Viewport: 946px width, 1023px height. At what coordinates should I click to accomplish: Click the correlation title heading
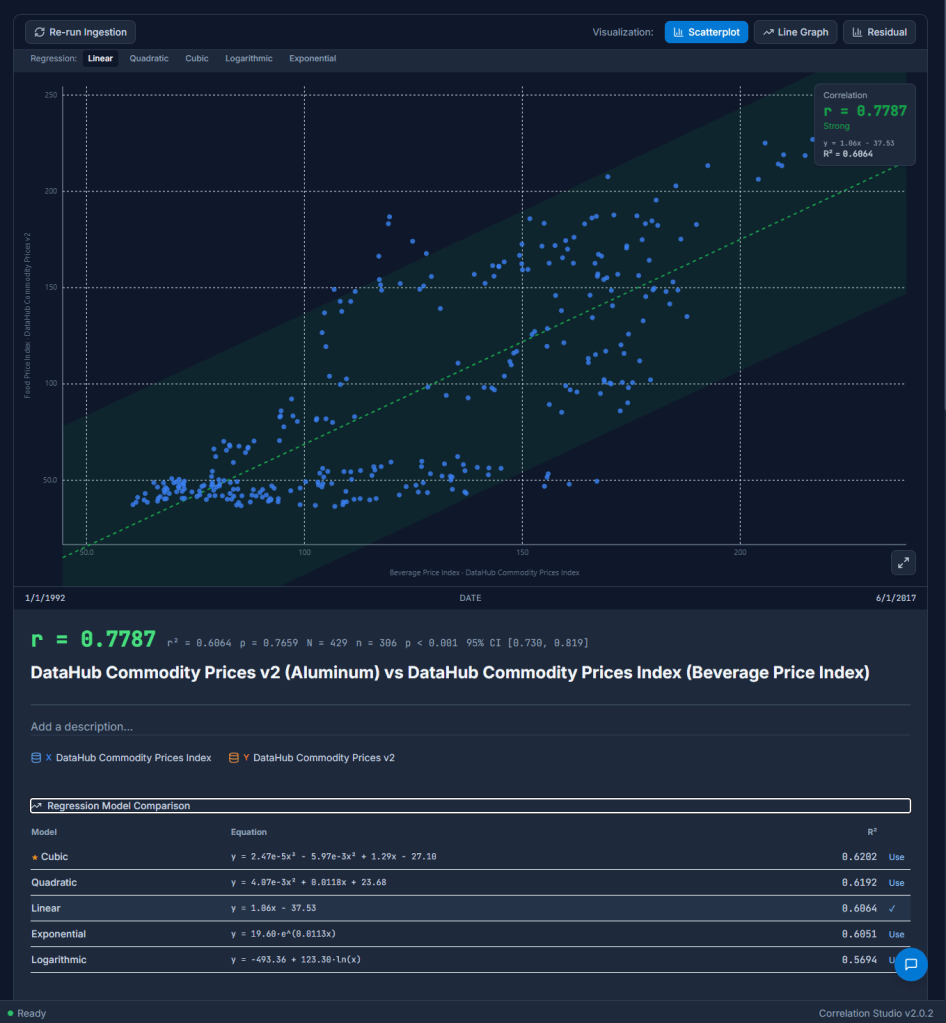click(x=450, y=673)
